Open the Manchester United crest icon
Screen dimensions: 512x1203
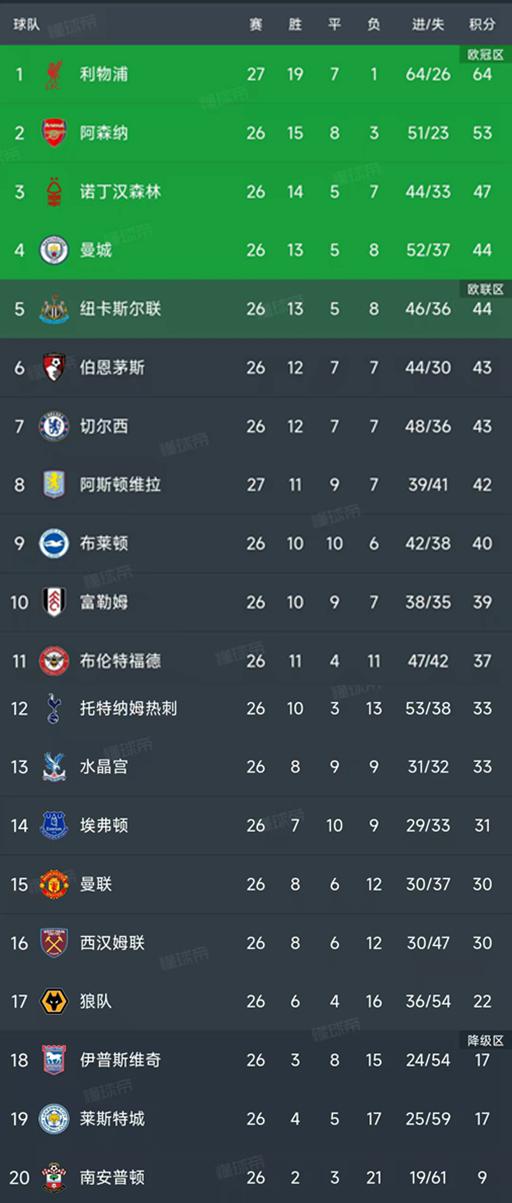coord(53,884)
